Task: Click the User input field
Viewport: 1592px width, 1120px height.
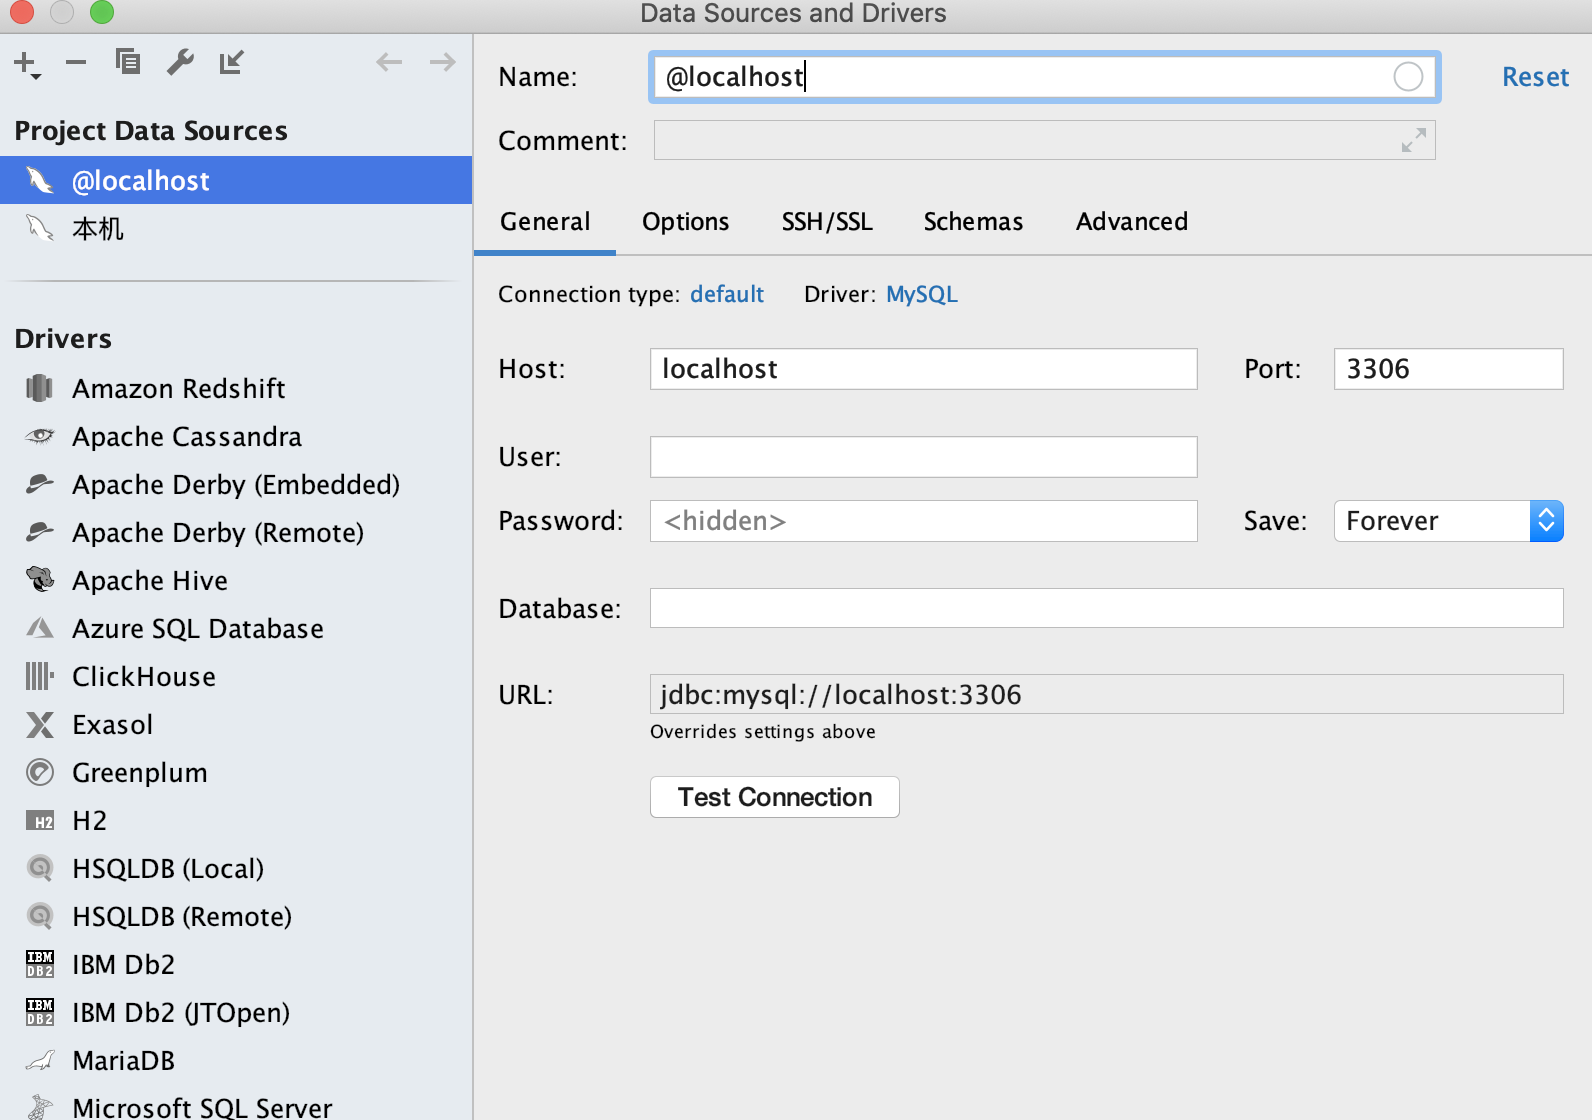Action: [924, 457]
